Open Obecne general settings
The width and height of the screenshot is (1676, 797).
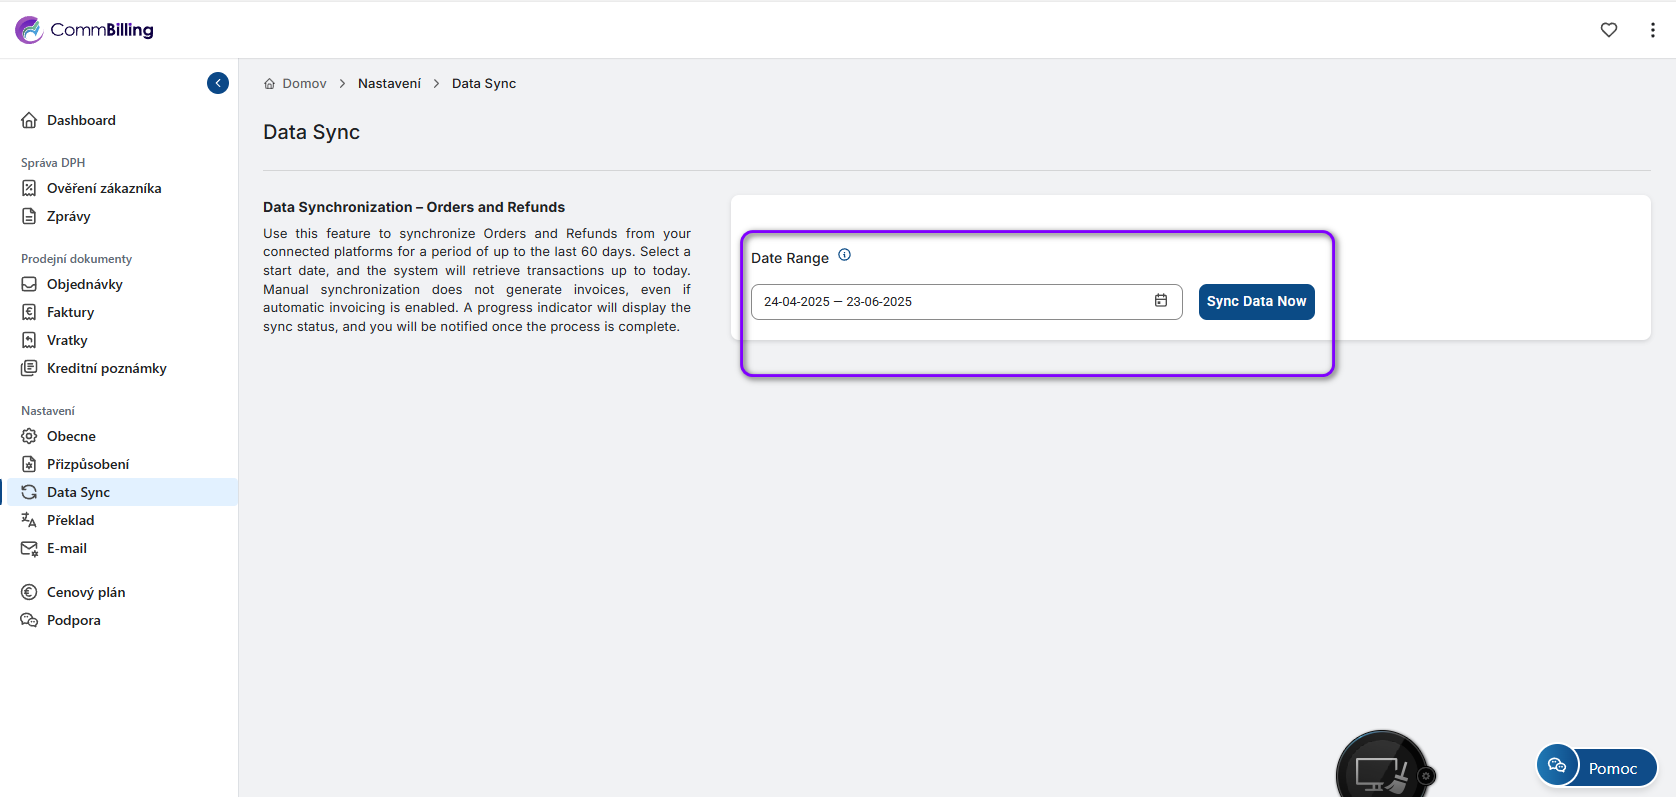71,436
